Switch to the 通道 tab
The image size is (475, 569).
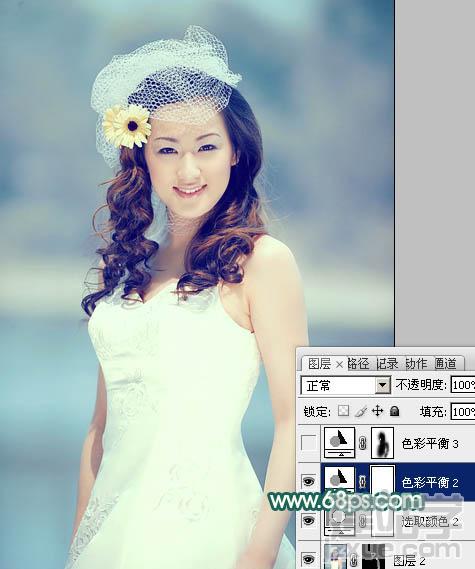tap(445, 363)
